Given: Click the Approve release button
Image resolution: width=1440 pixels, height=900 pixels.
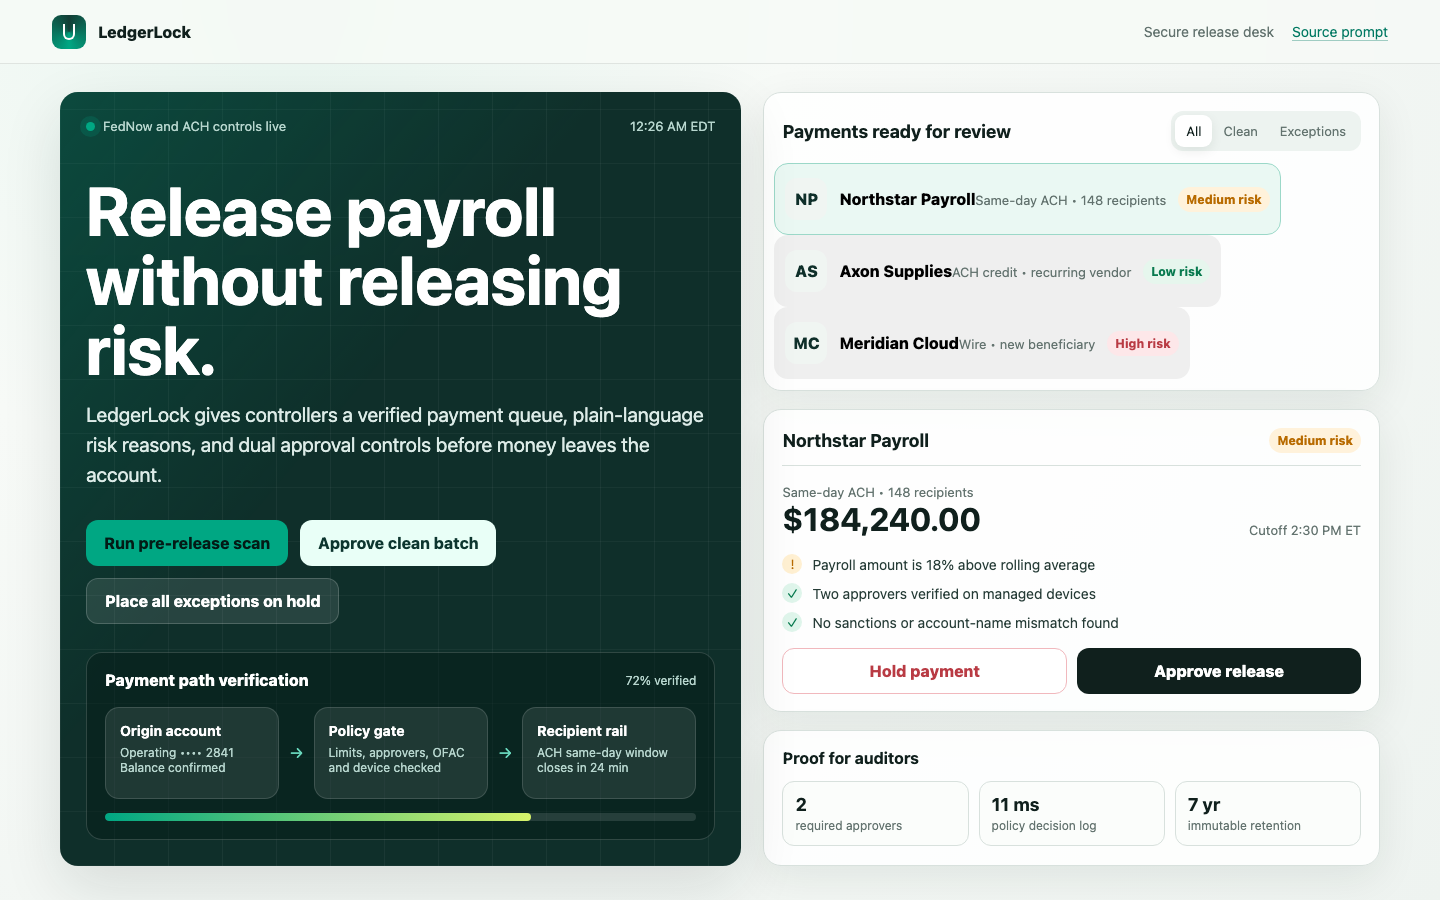Looking at the screenshot, I should click(1219, 671).
